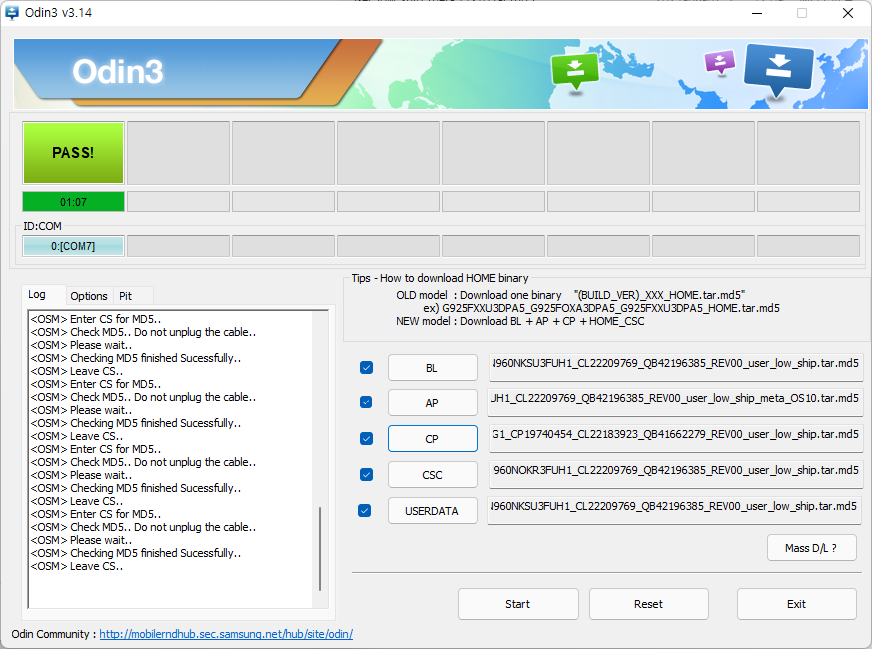Image resolution: width=872 pixels, height=649 pixels.
Task: Click the green download icon in banner
Action: click(x=574, y=70)
